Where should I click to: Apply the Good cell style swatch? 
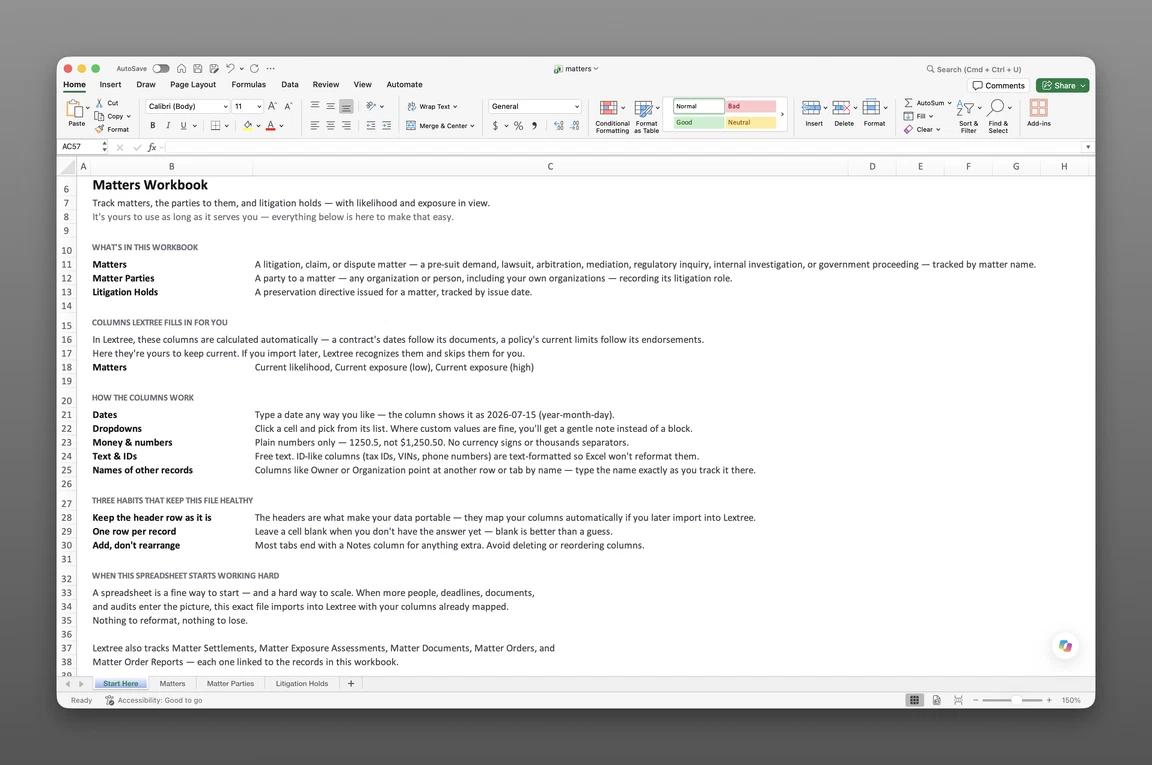(699, 123)
